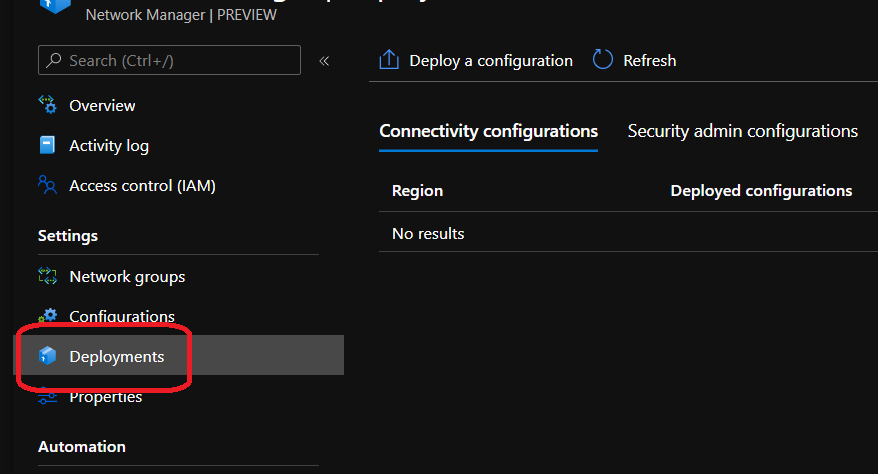Image resolution: width=878 pixels, height=474 pixels.
Task: Click the Refresh circular arrow icon
Action: click(x=602, y=60)
